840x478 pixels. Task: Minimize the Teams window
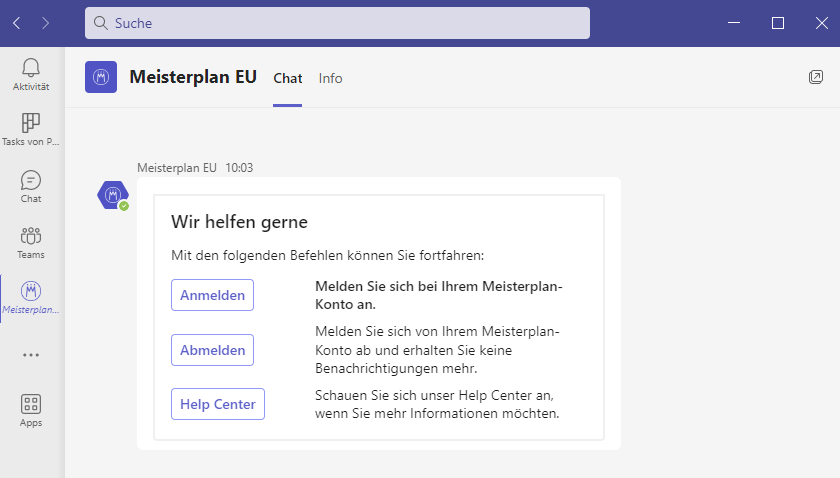734,23
